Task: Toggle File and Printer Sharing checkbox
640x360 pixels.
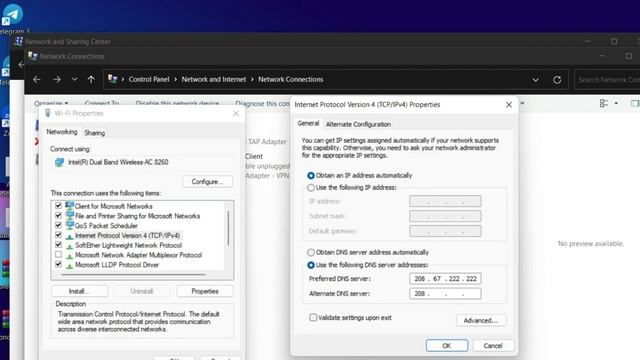Action: [58, 215]
